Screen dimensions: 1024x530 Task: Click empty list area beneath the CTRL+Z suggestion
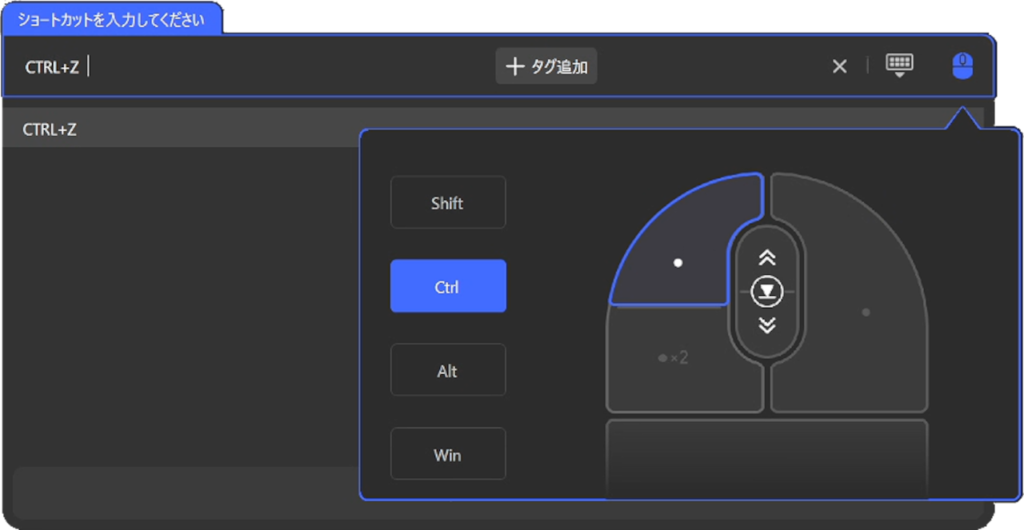pos(180,300)
